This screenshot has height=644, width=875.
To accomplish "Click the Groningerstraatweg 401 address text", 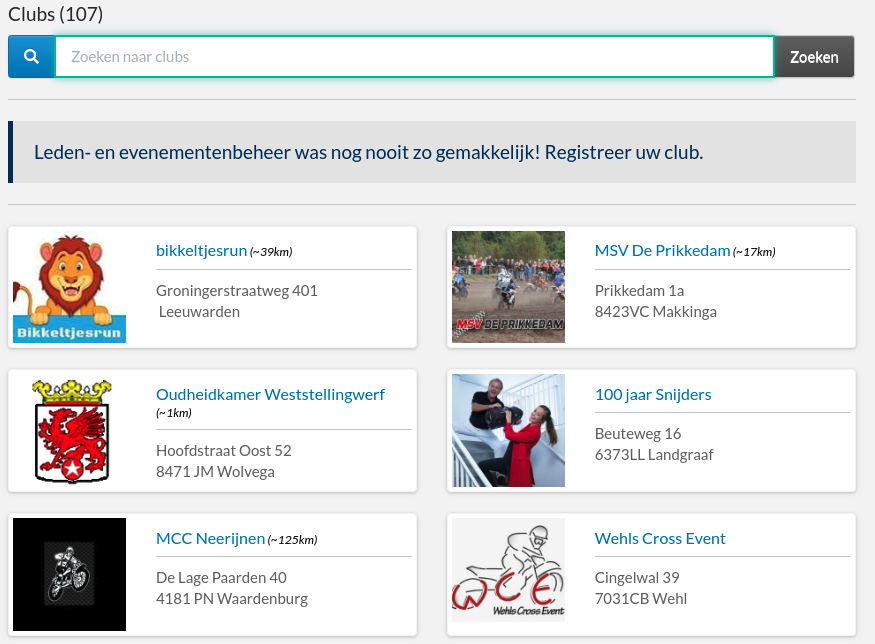I will pyautogui.click(x=236, y=291).
